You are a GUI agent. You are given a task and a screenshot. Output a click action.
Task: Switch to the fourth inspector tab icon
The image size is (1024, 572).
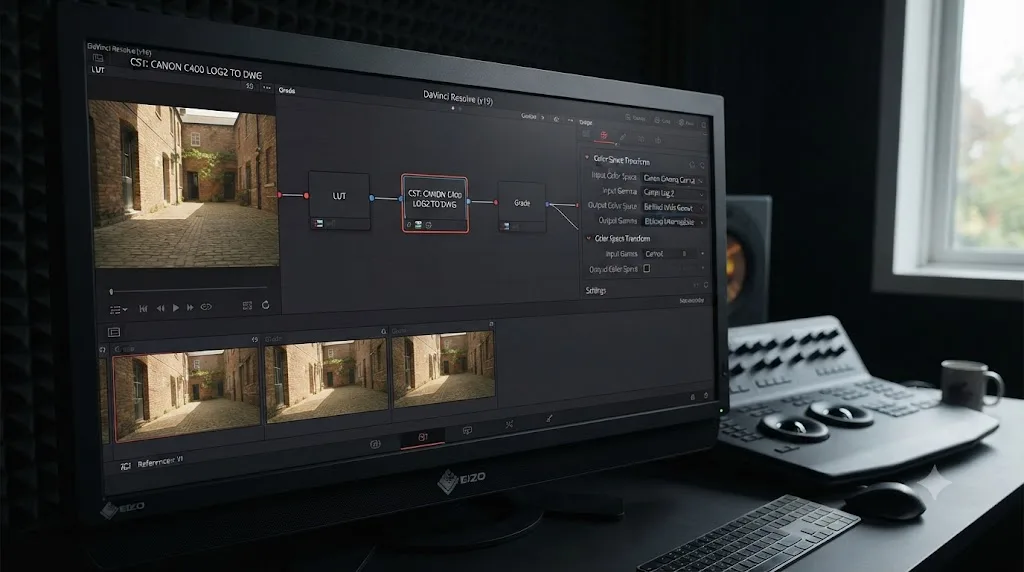[x=641, y=139]
